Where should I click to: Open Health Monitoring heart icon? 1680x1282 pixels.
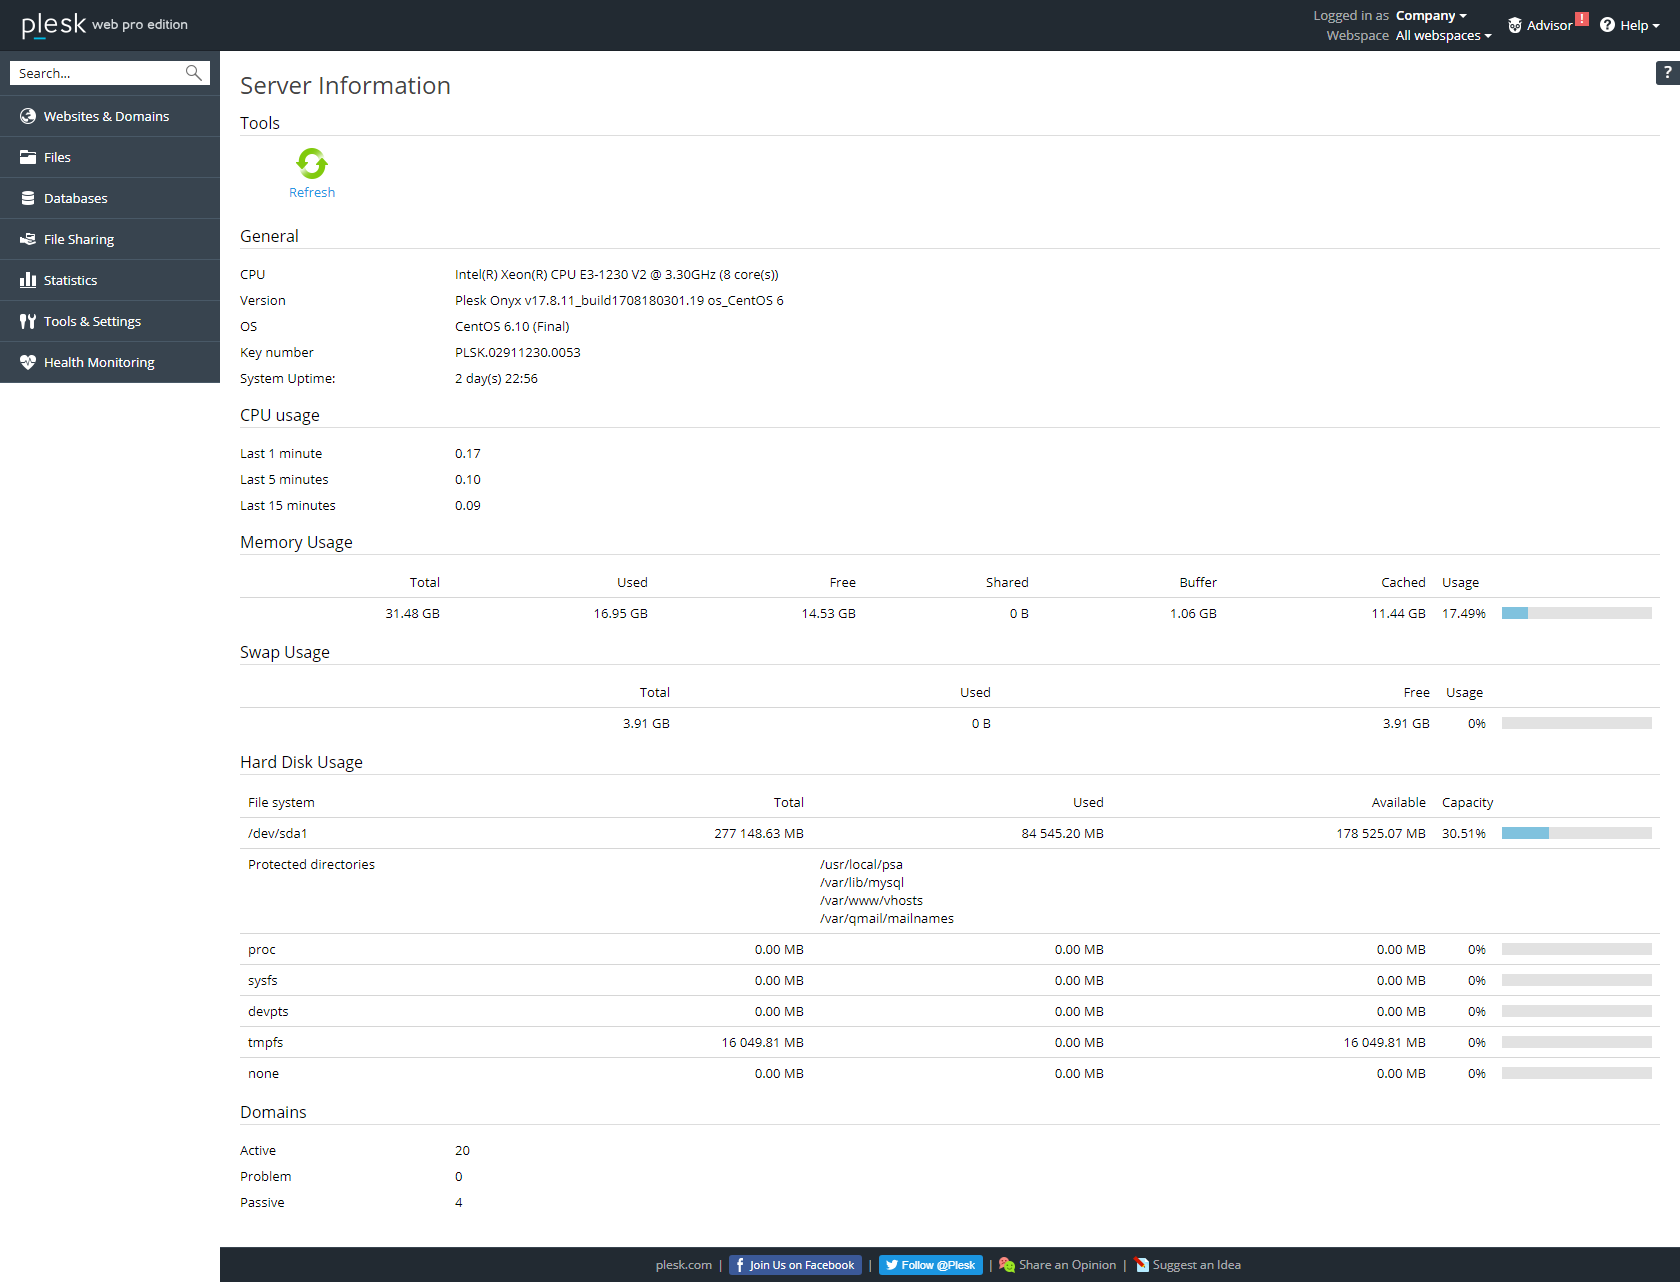tap(28, 362)
